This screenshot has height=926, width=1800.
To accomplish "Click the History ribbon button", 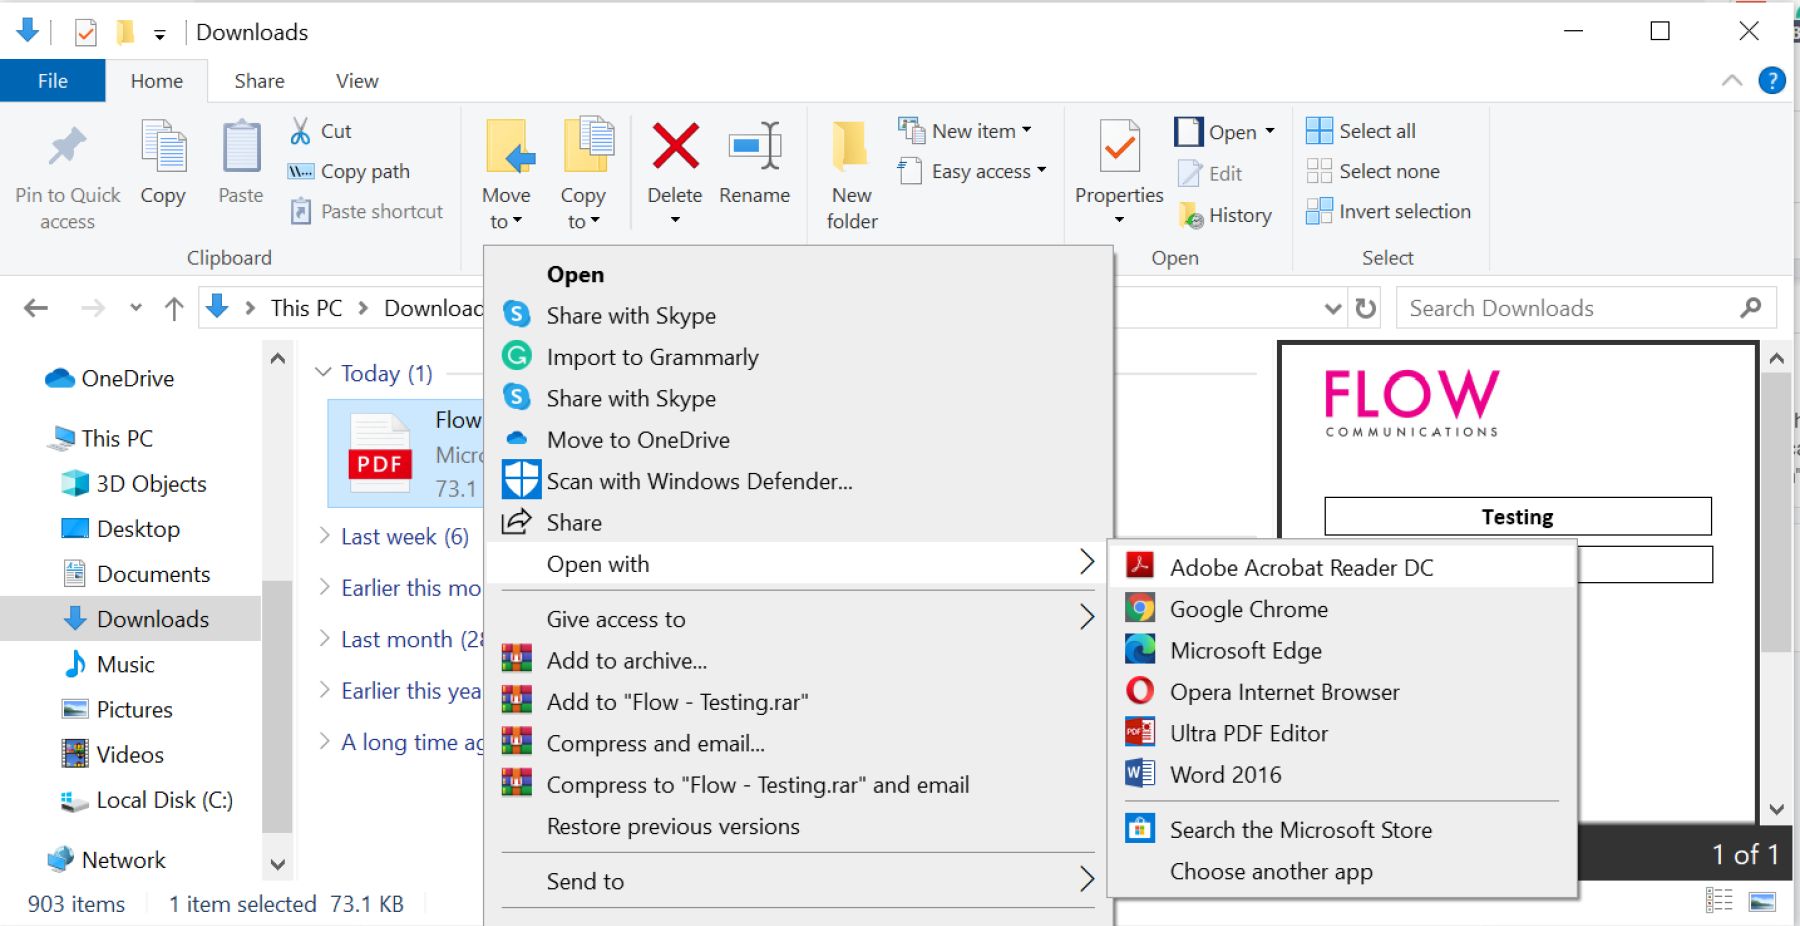I will (x=1225, y=215).
